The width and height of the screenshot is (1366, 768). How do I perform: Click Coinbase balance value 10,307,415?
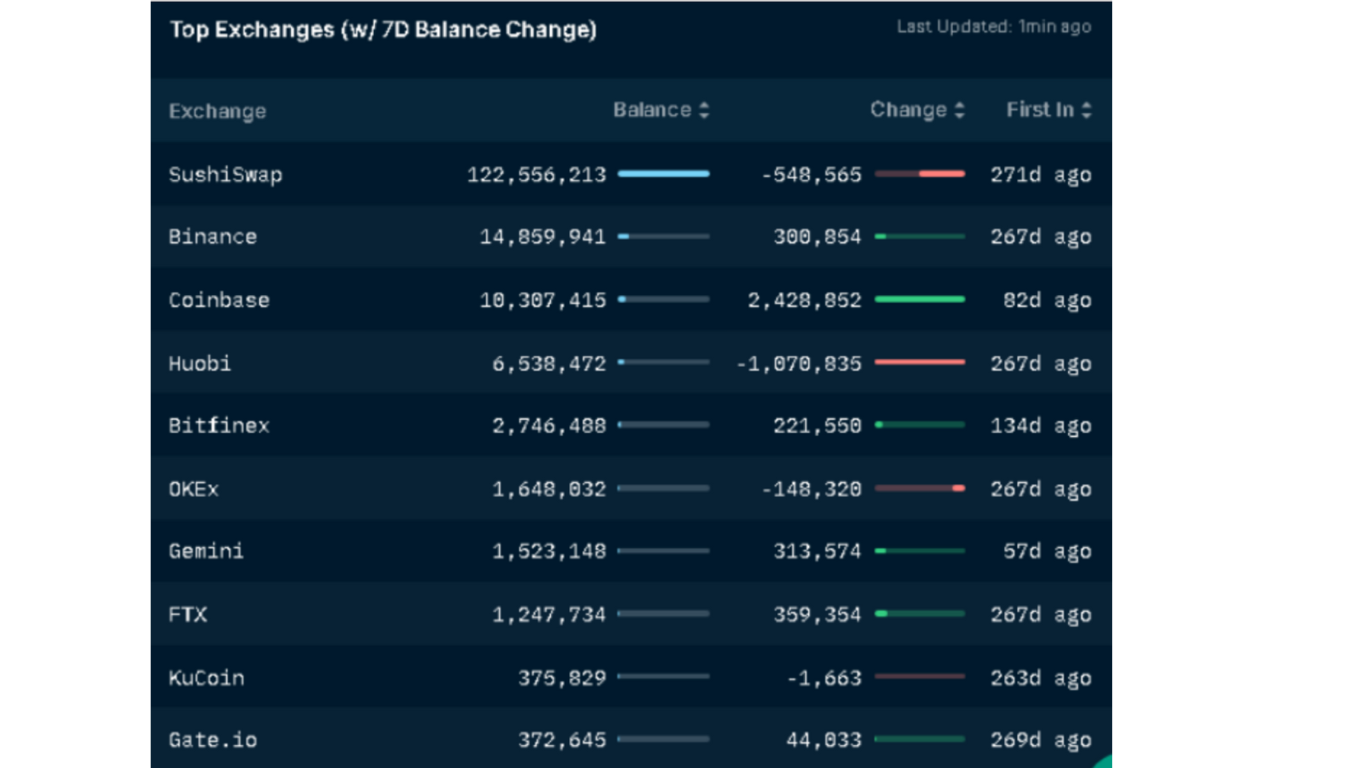pos(542,300)
